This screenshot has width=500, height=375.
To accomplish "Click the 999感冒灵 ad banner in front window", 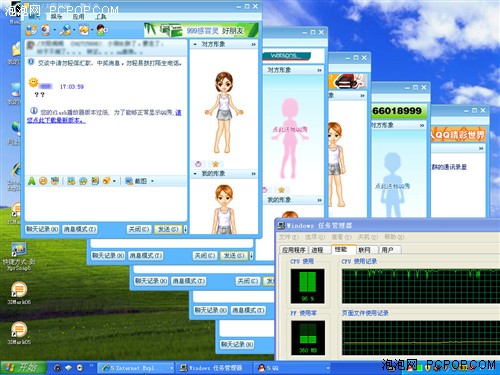I will (201, 30).
